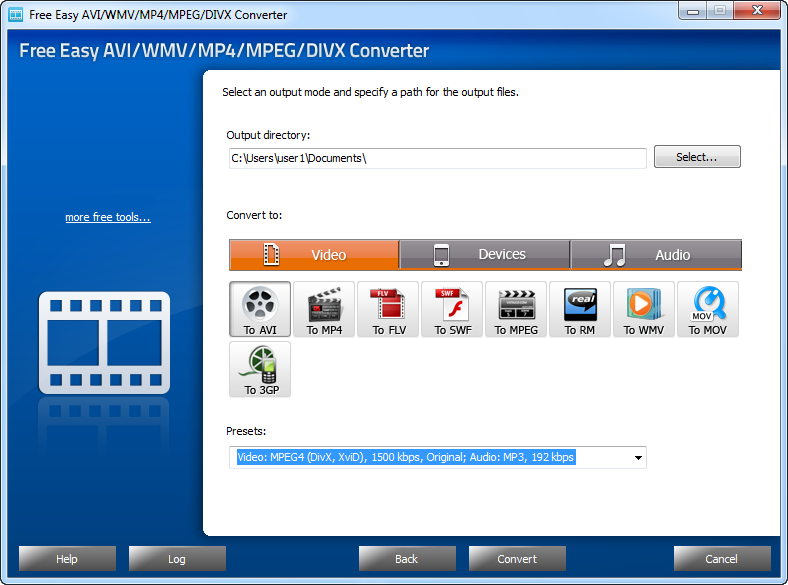Open the Presets dropdown arrow

tap(638, 457)
